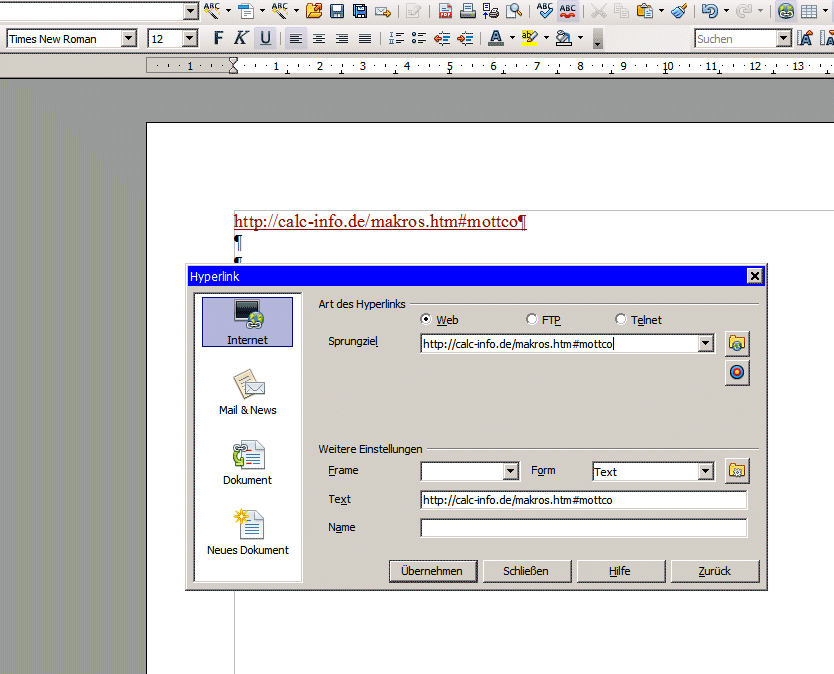Open the Frame dropdown list
This screenshot has height=674, width=834.
point(511,471)
